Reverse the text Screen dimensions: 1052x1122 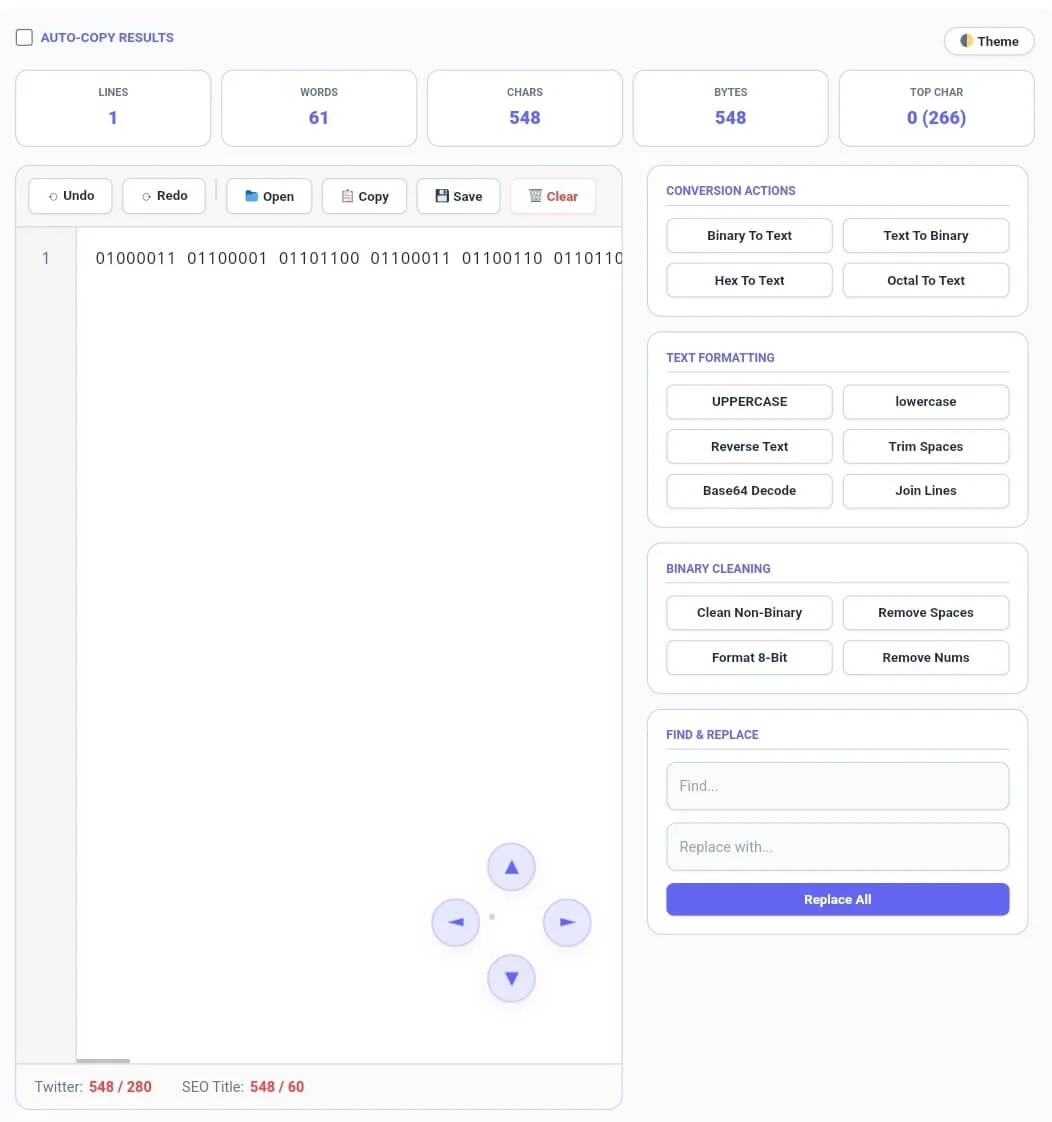748,446
